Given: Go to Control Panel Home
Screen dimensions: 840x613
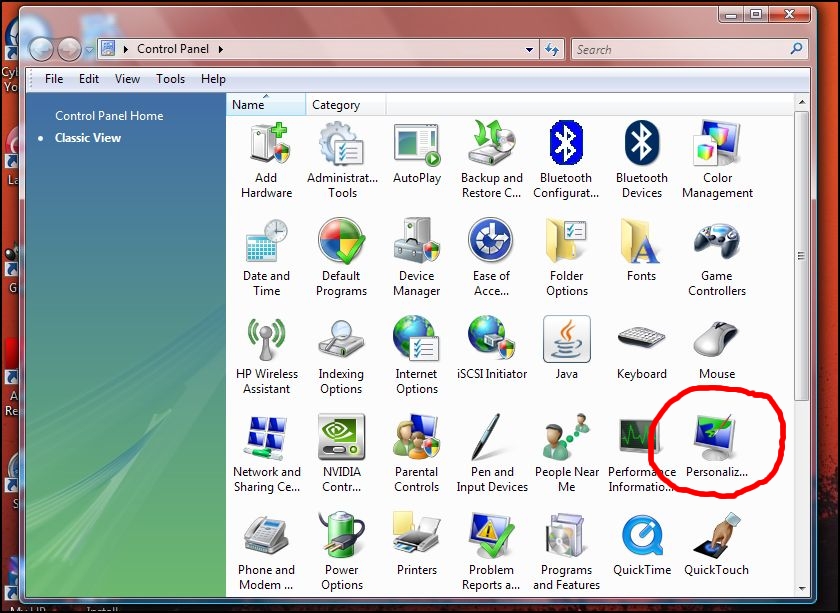Looking at the screenshot, I should coord(109,116).
